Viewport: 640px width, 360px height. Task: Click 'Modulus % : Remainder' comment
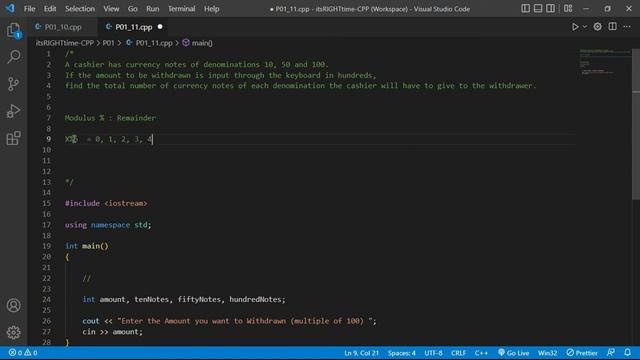click(x=110, y=118)
